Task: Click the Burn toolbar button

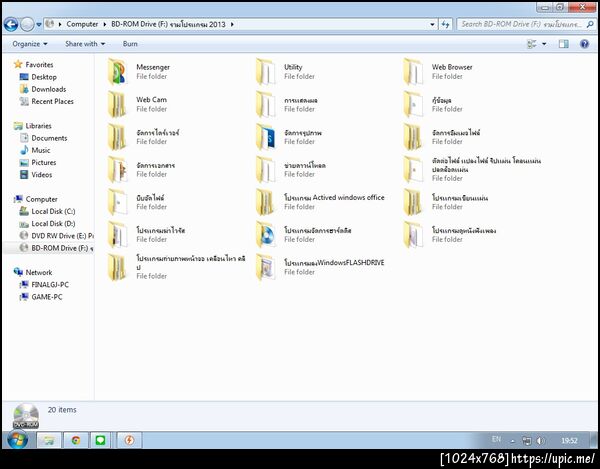Action: 130,44
